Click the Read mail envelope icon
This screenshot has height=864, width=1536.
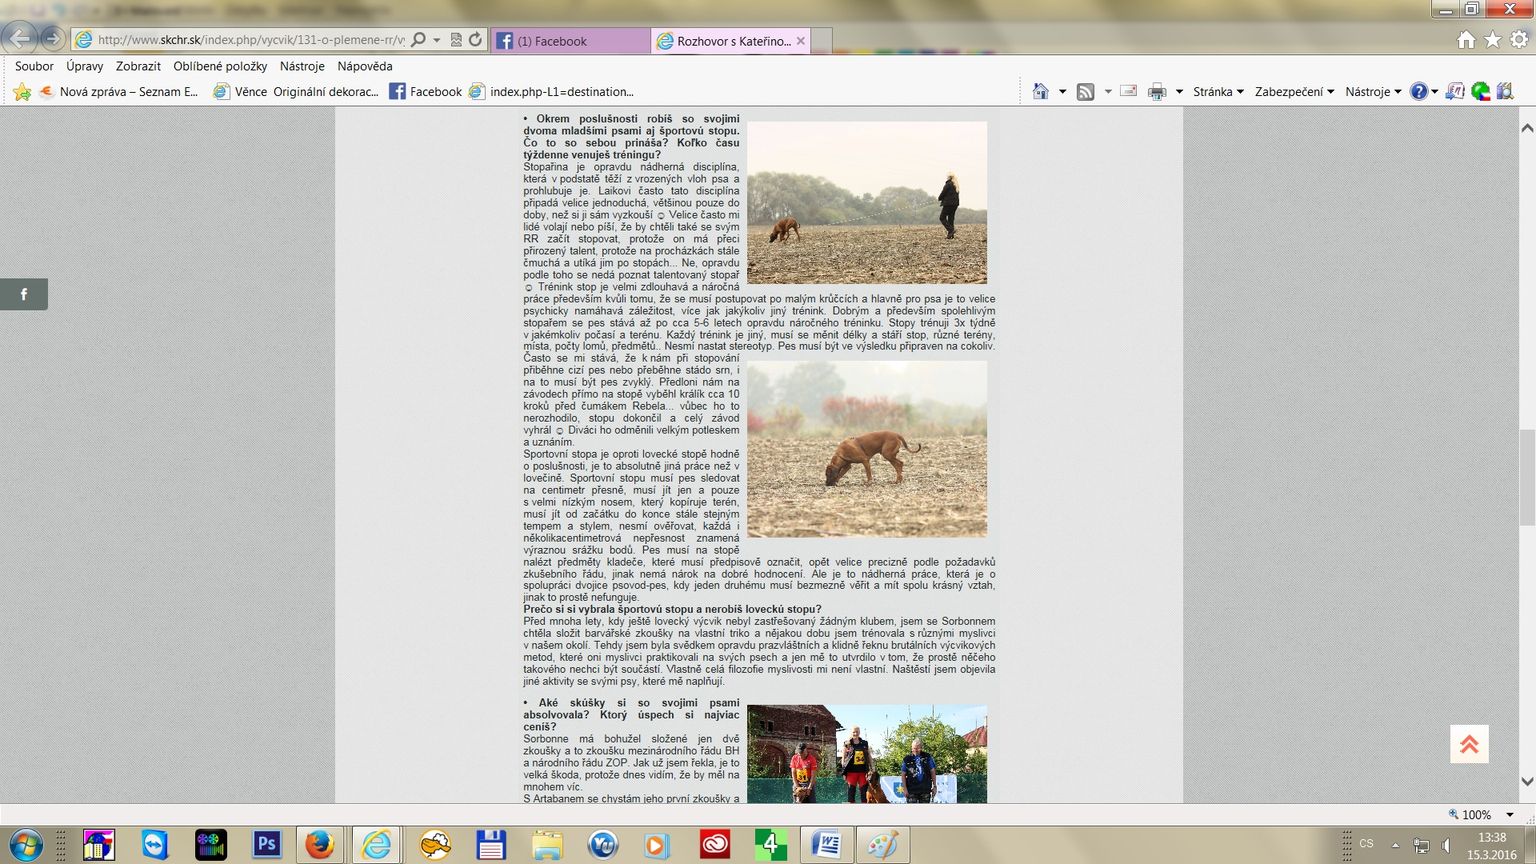1129,91
